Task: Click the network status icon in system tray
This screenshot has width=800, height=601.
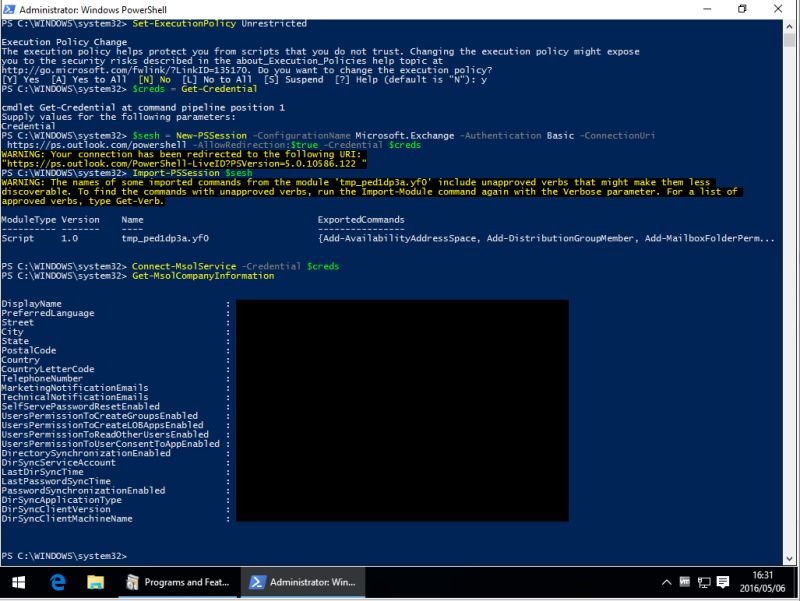Action: [704, 583]
